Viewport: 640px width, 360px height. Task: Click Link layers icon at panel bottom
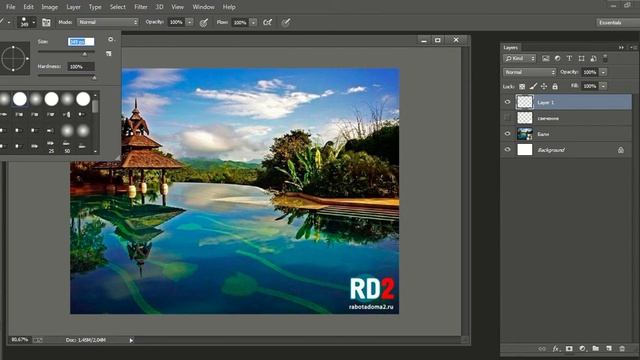coord(542,349)
